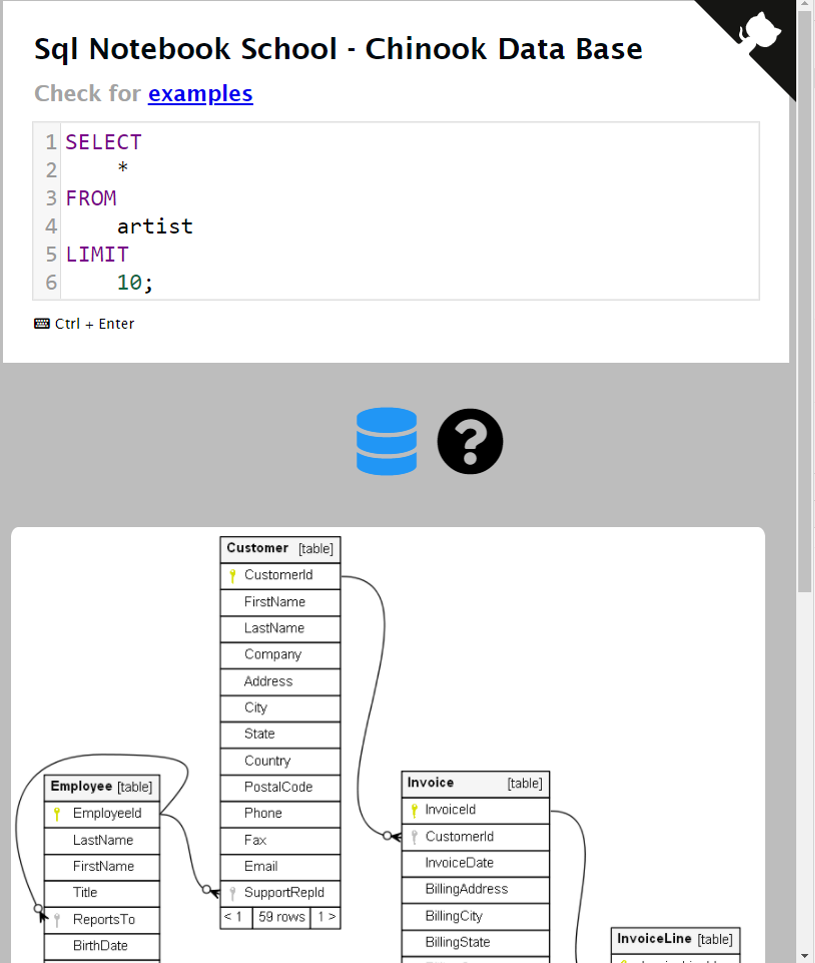This screenshot has width=815, height=963.
Task: Select the Company field in Customer table
Action: click(x=280, y=655)
